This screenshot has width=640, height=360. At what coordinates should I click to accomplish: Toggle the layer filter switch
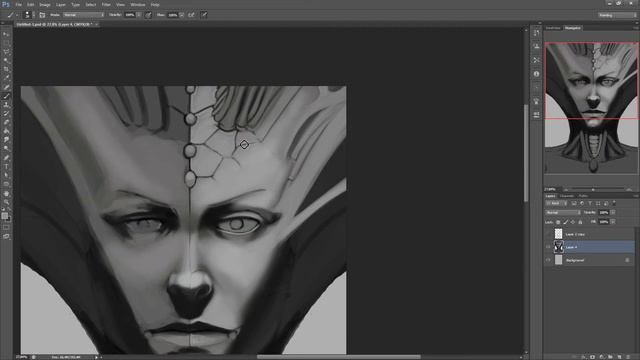(614, 203)
